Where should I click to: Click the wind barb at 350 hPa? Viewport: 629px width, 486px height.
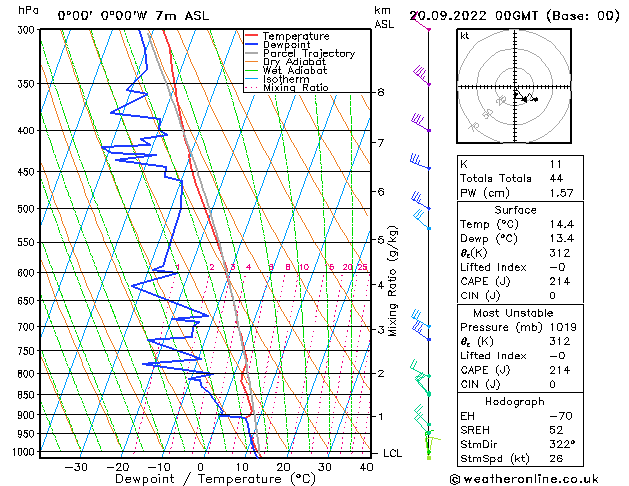422,75
